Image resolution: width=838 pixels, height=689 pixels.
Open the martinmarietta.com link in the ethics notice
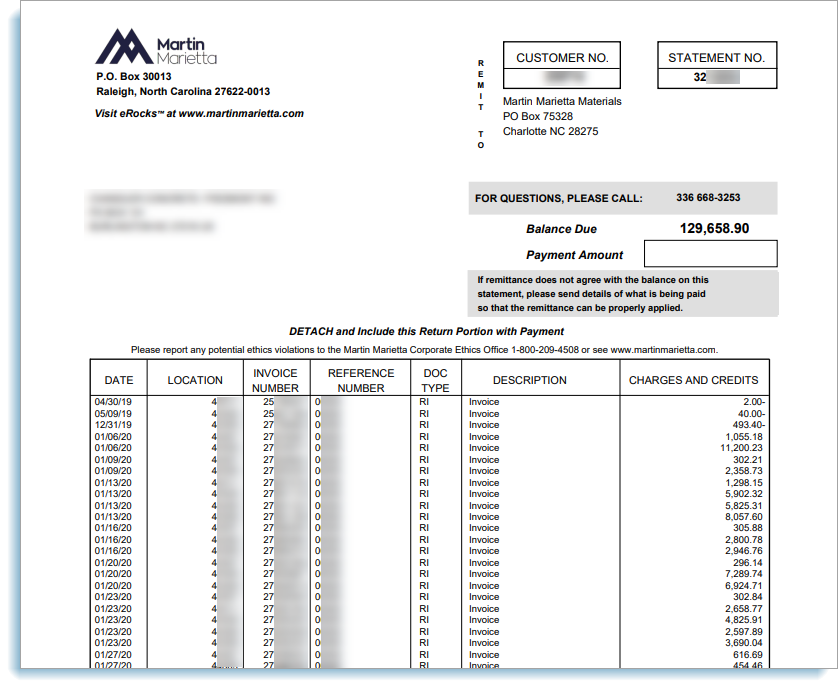(x=663, y=350)
